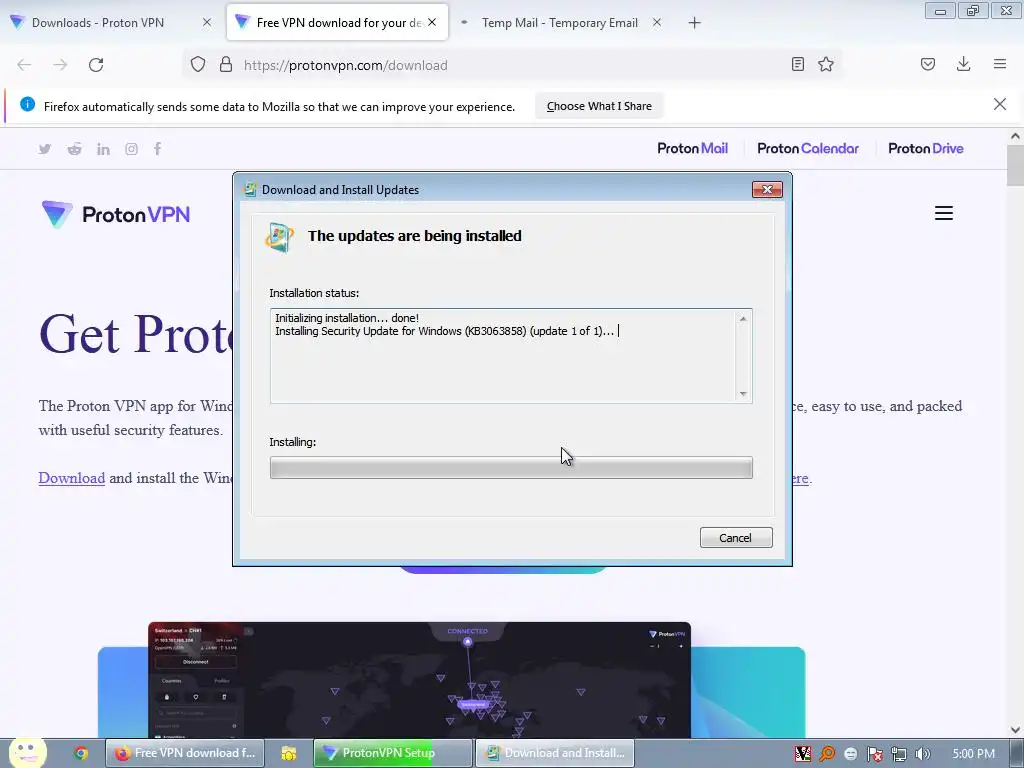Click the installing progress bar
This screenshot has height=768, width=1024.
[x=511, y=468]
